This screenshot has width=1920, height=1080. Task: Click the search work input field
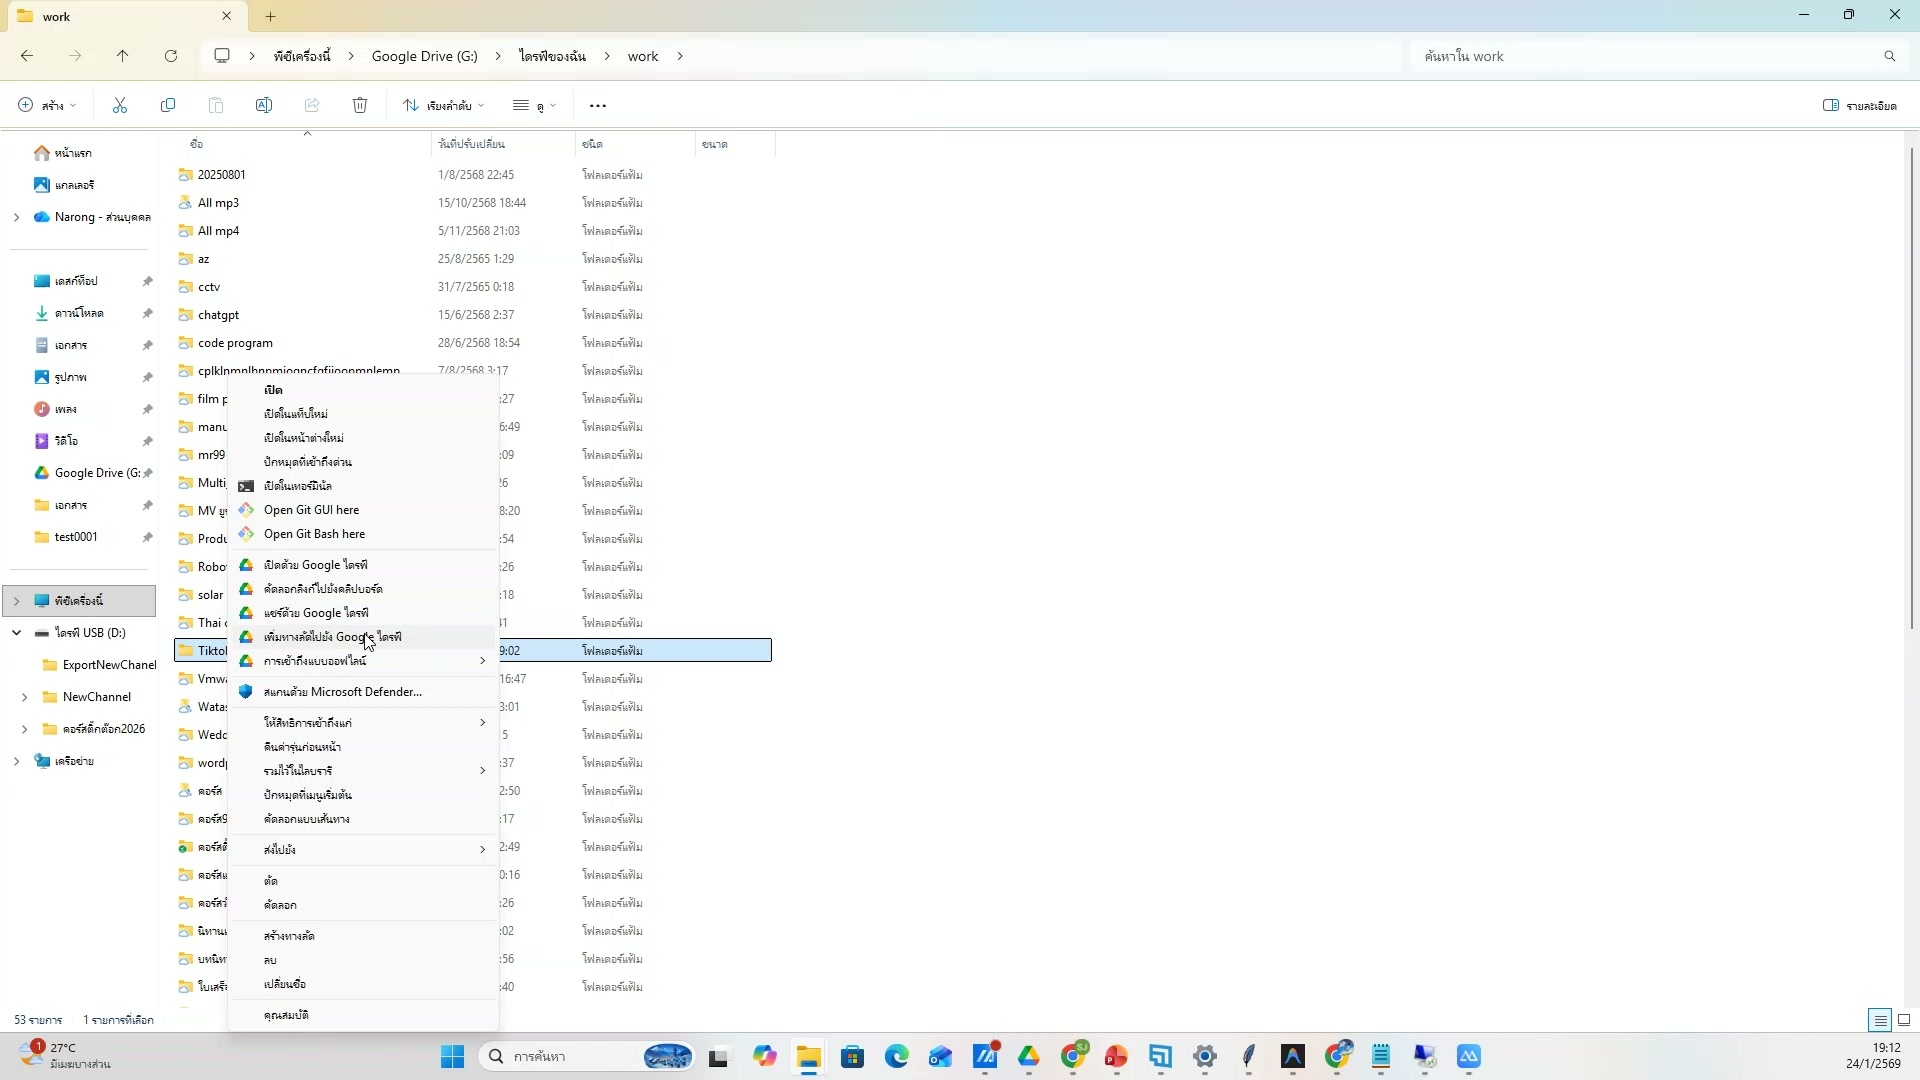tap(1640, 57)
